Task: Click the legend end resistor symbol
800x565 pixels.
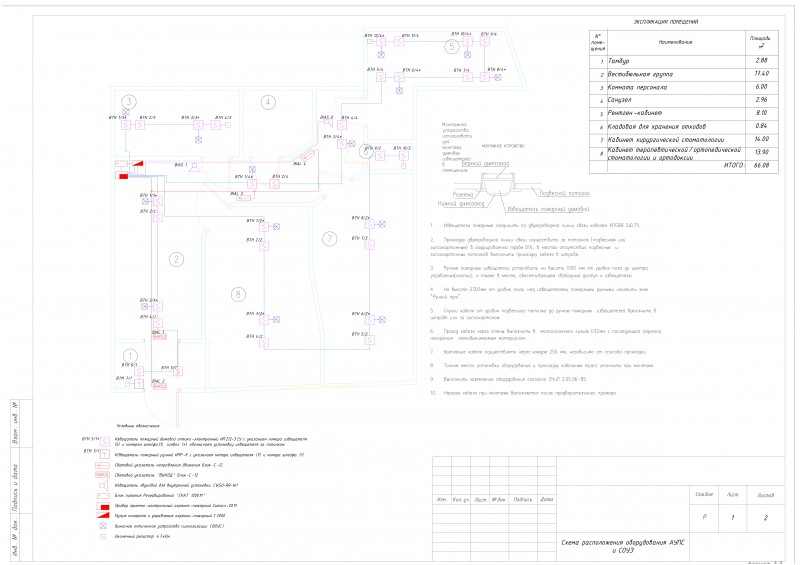Action: (x=103, y=536)
